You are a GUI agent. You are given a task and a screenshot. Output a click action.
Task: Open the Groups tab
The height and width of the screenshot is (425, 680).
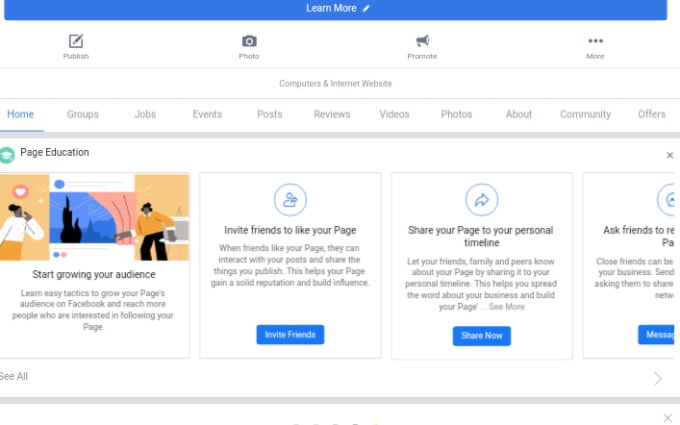click(x=82, y=114)
